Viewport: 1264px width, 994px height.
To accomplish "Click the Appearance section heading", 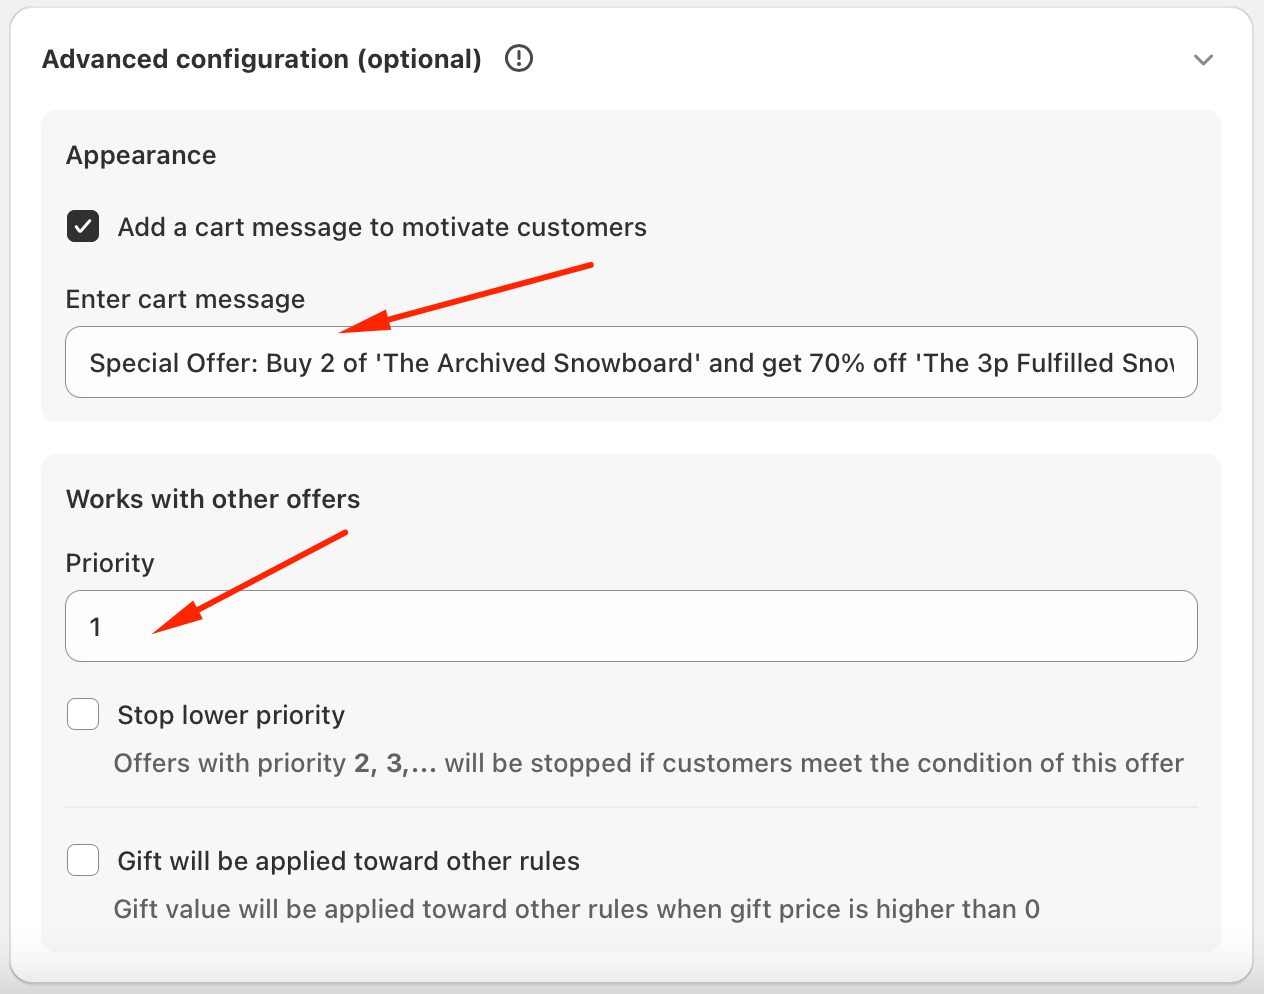I will point(140,155).
